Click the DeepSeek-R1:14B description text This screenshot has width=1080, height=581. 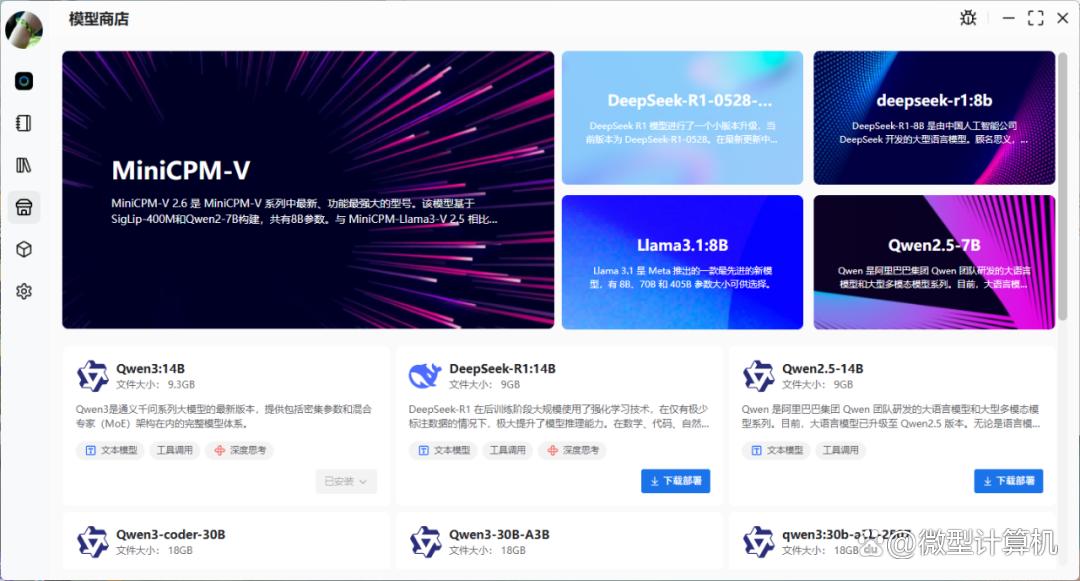click(x=559, y=416)
